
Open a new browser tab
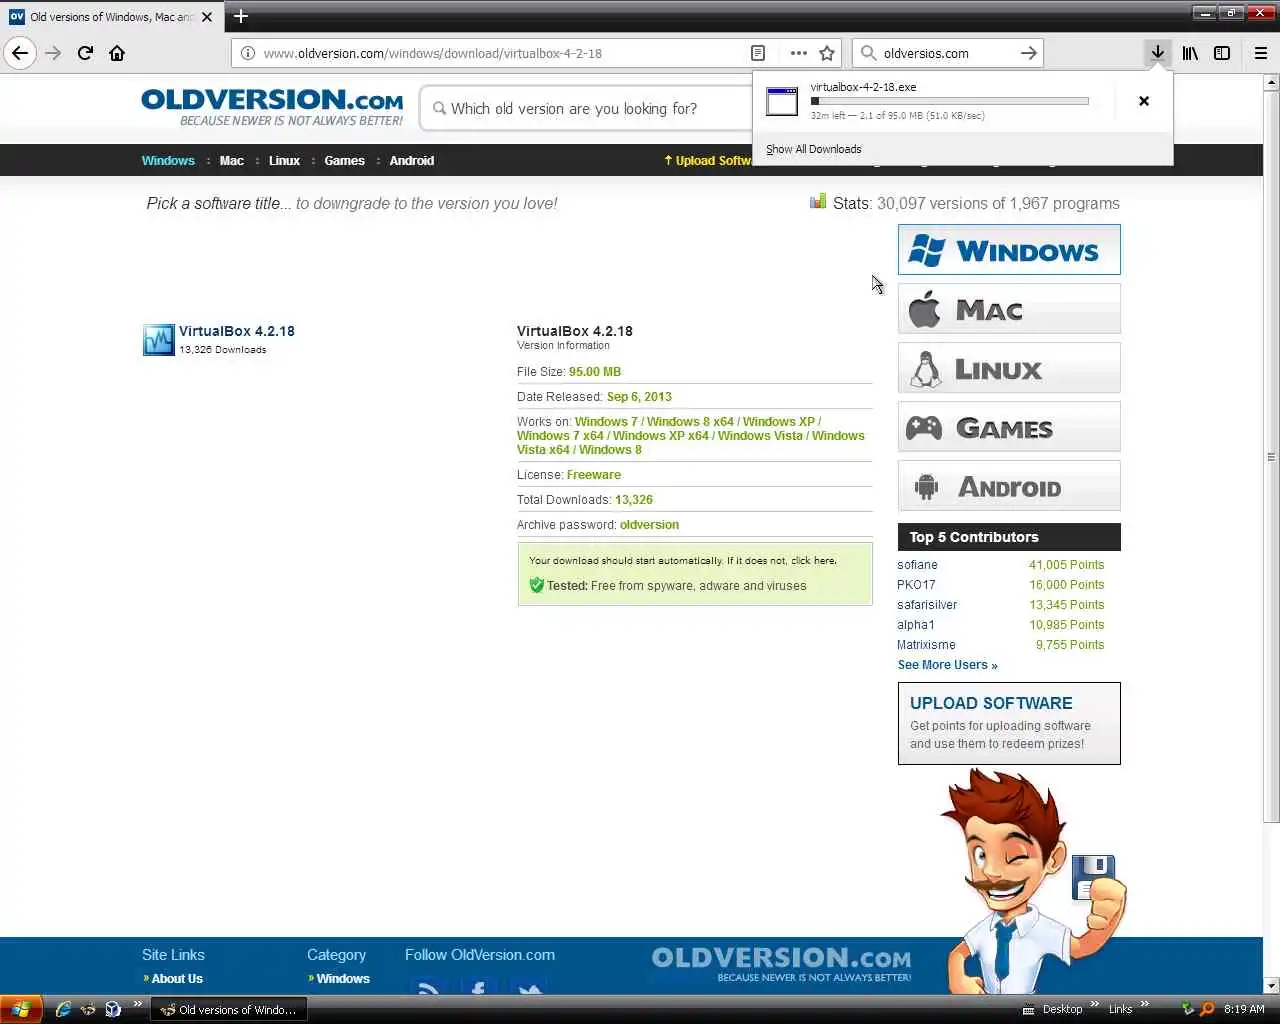tap(241, 16)
